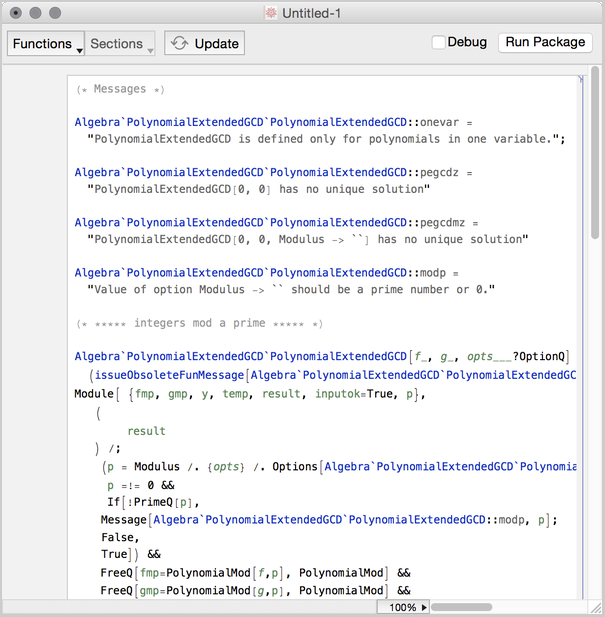Click the integers mod a prime comment
Screen dimensions: 605x617
200,323
